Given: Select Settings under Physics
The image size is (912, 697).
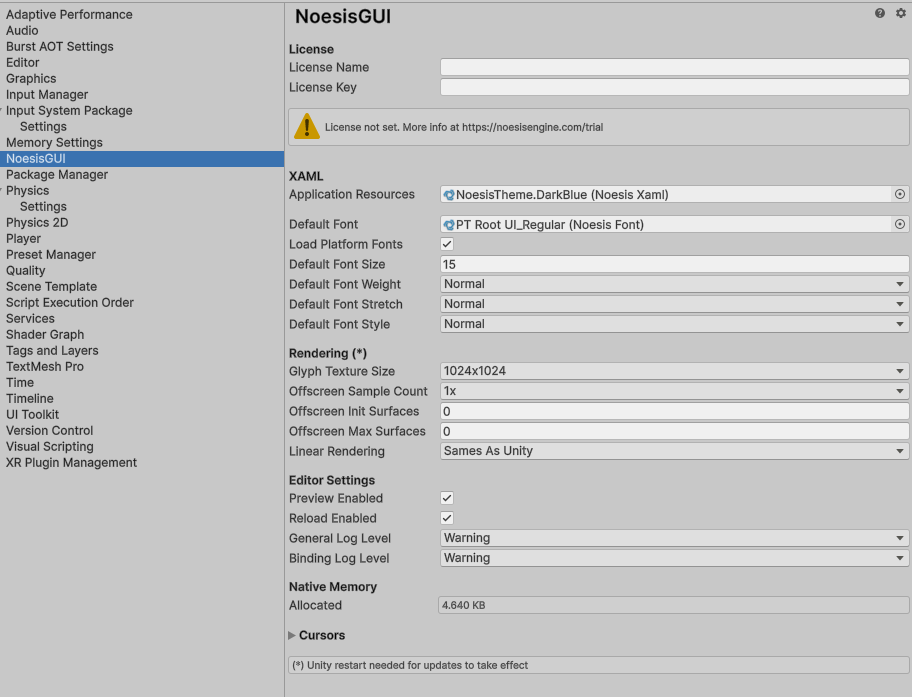Looking at the screenshot, I should [43, 207].
